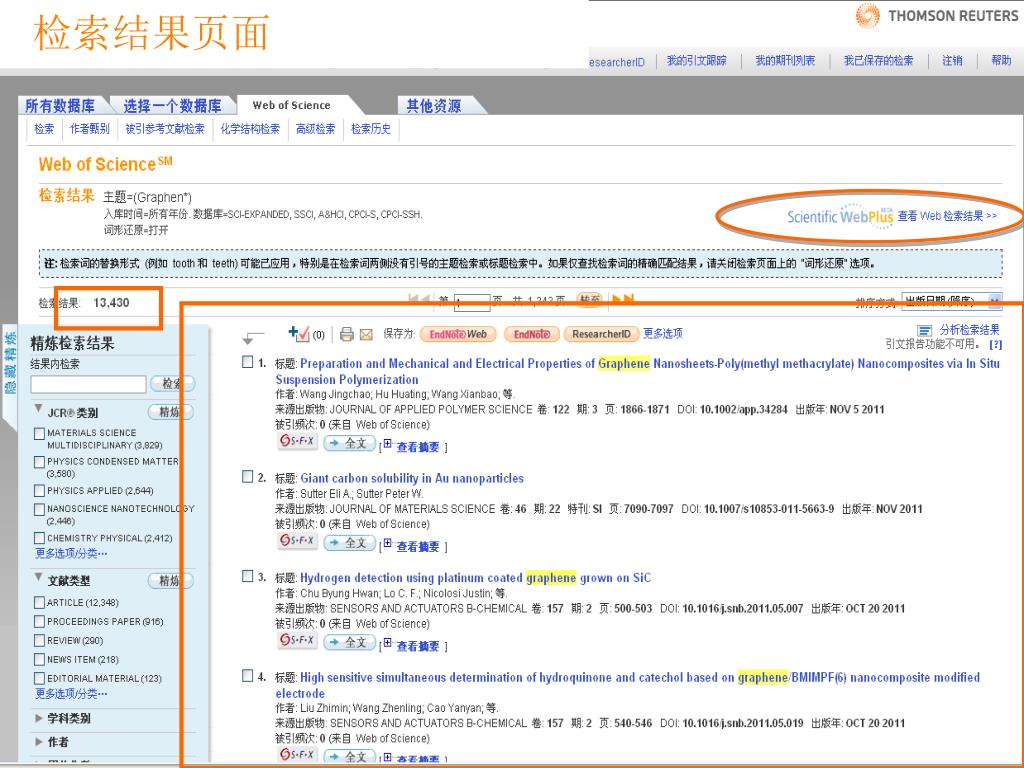Open 'Giant carbon solubility in Au nanoparticles' title
This screenshot has width=1024, height=768.
(412, 478)
